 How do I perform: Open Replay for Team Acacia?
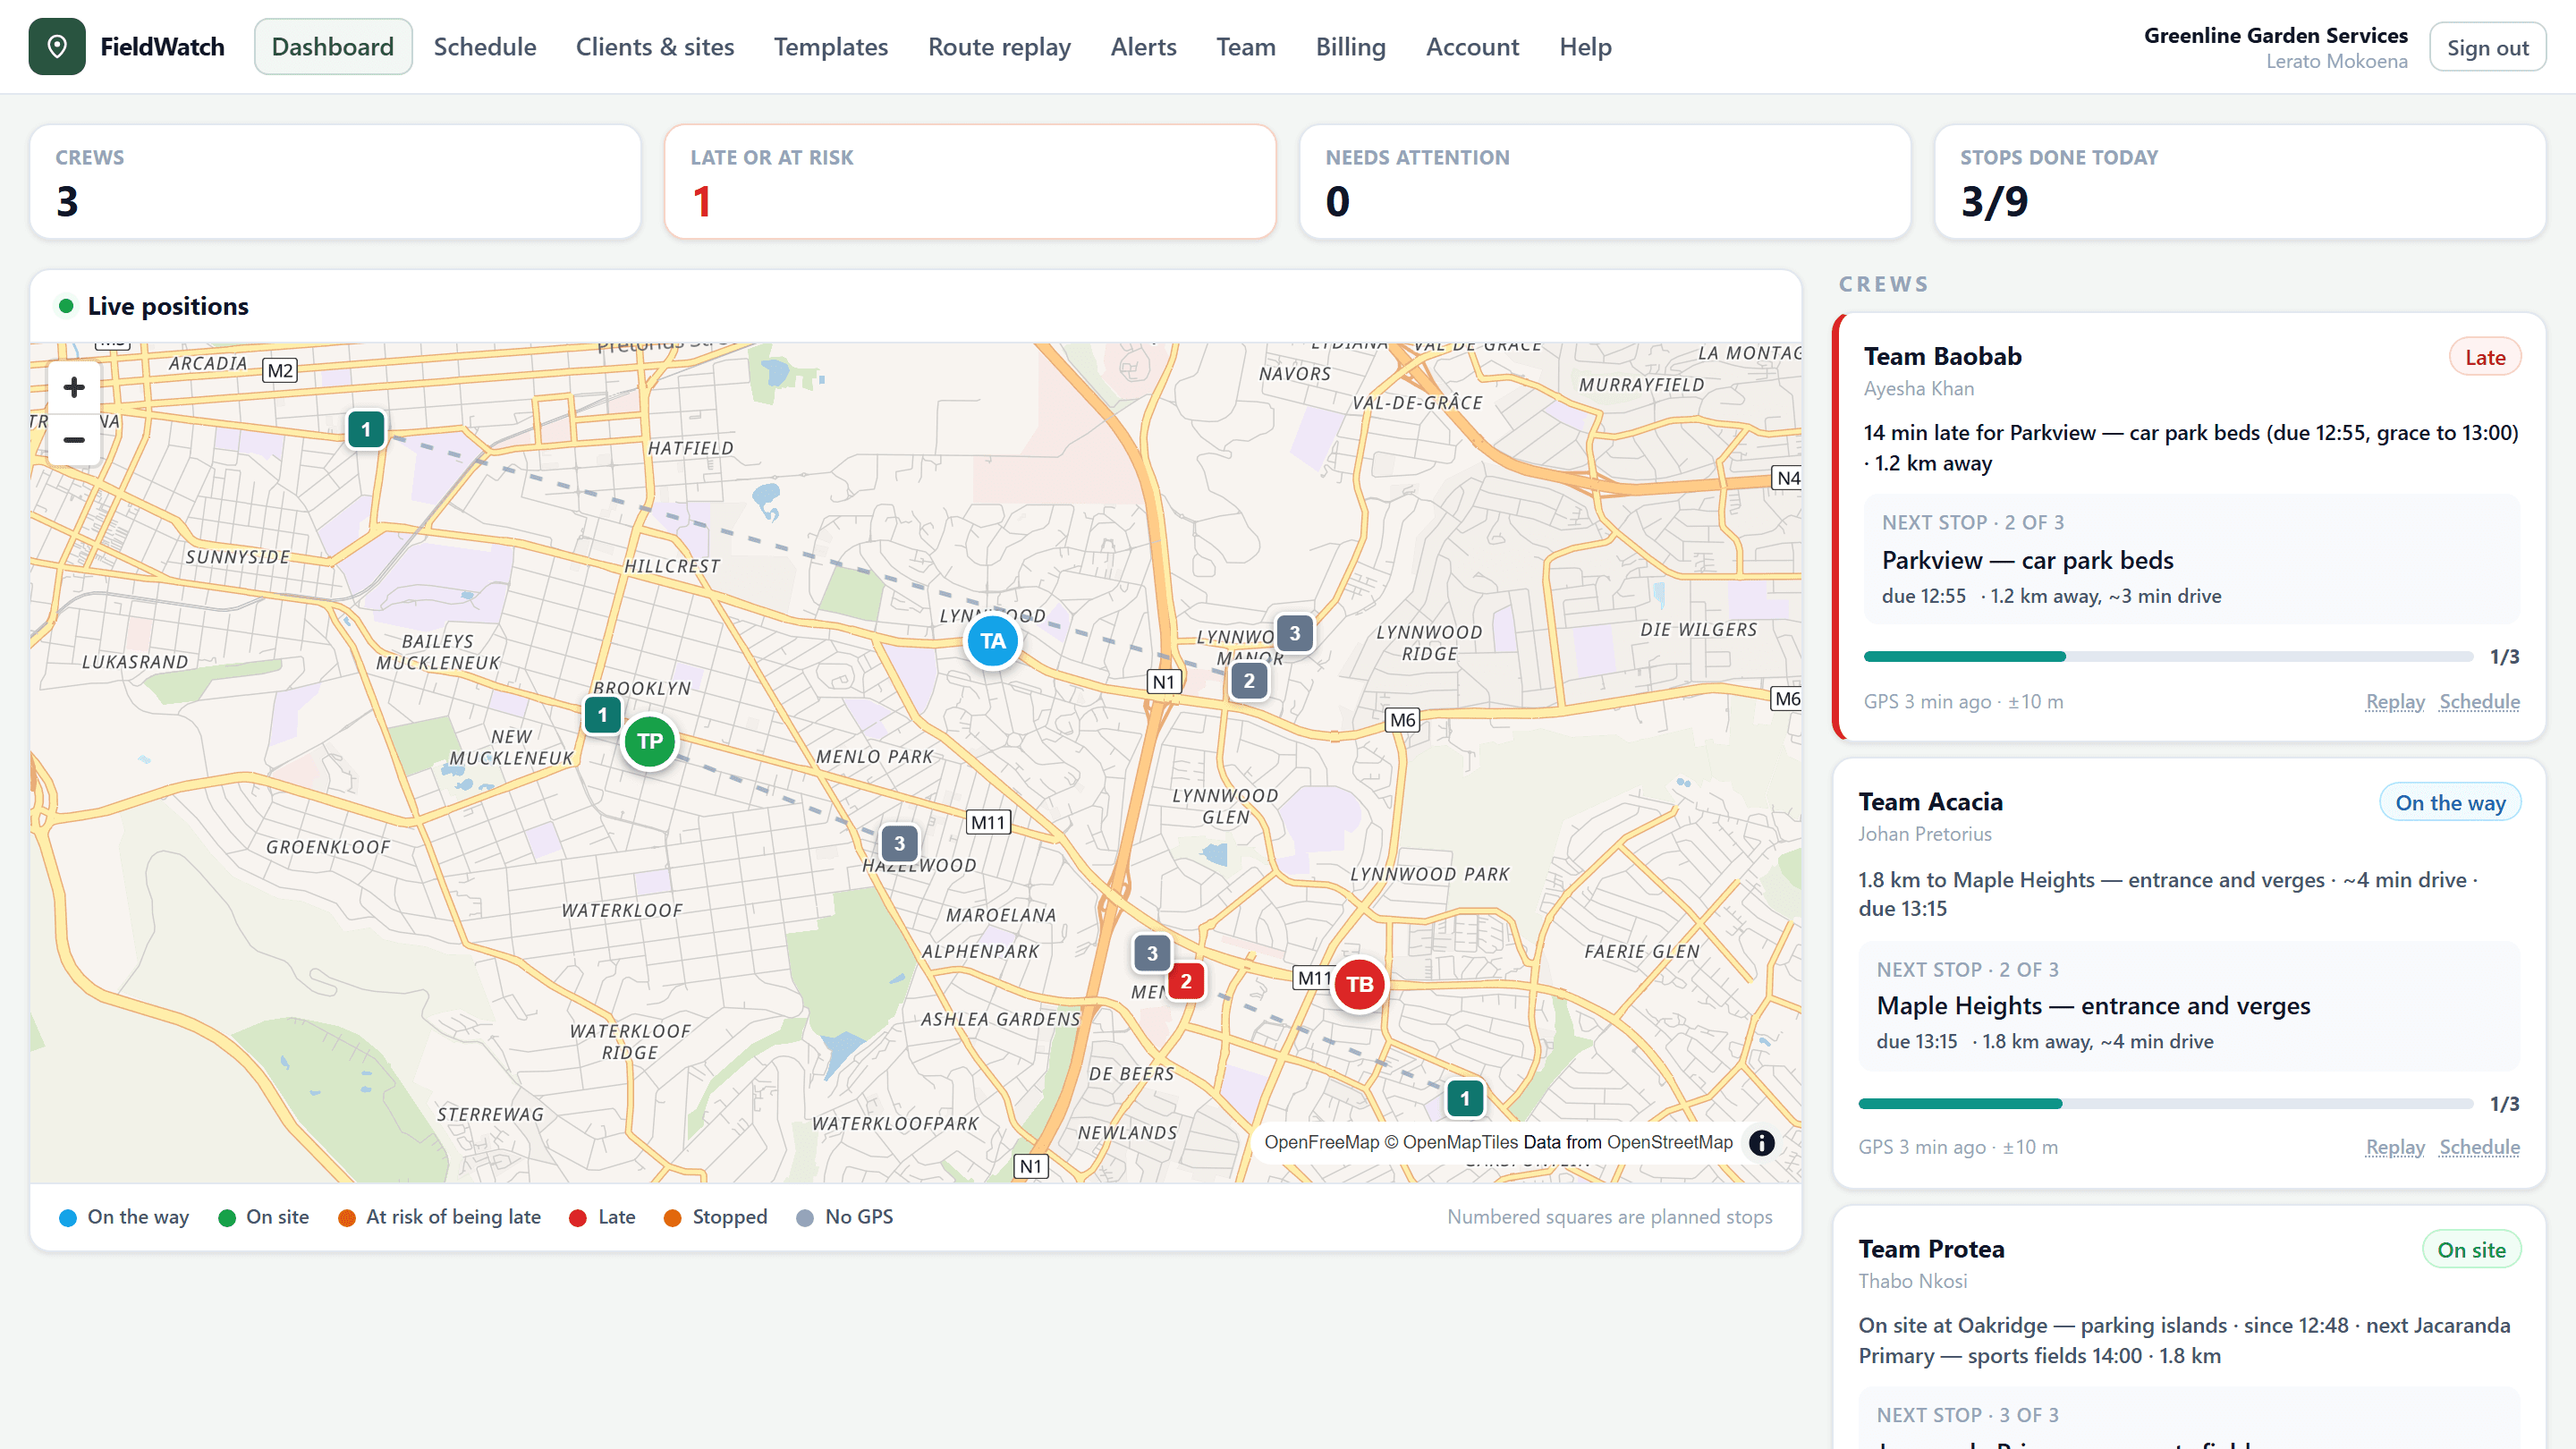(x=2394, y=1147)
